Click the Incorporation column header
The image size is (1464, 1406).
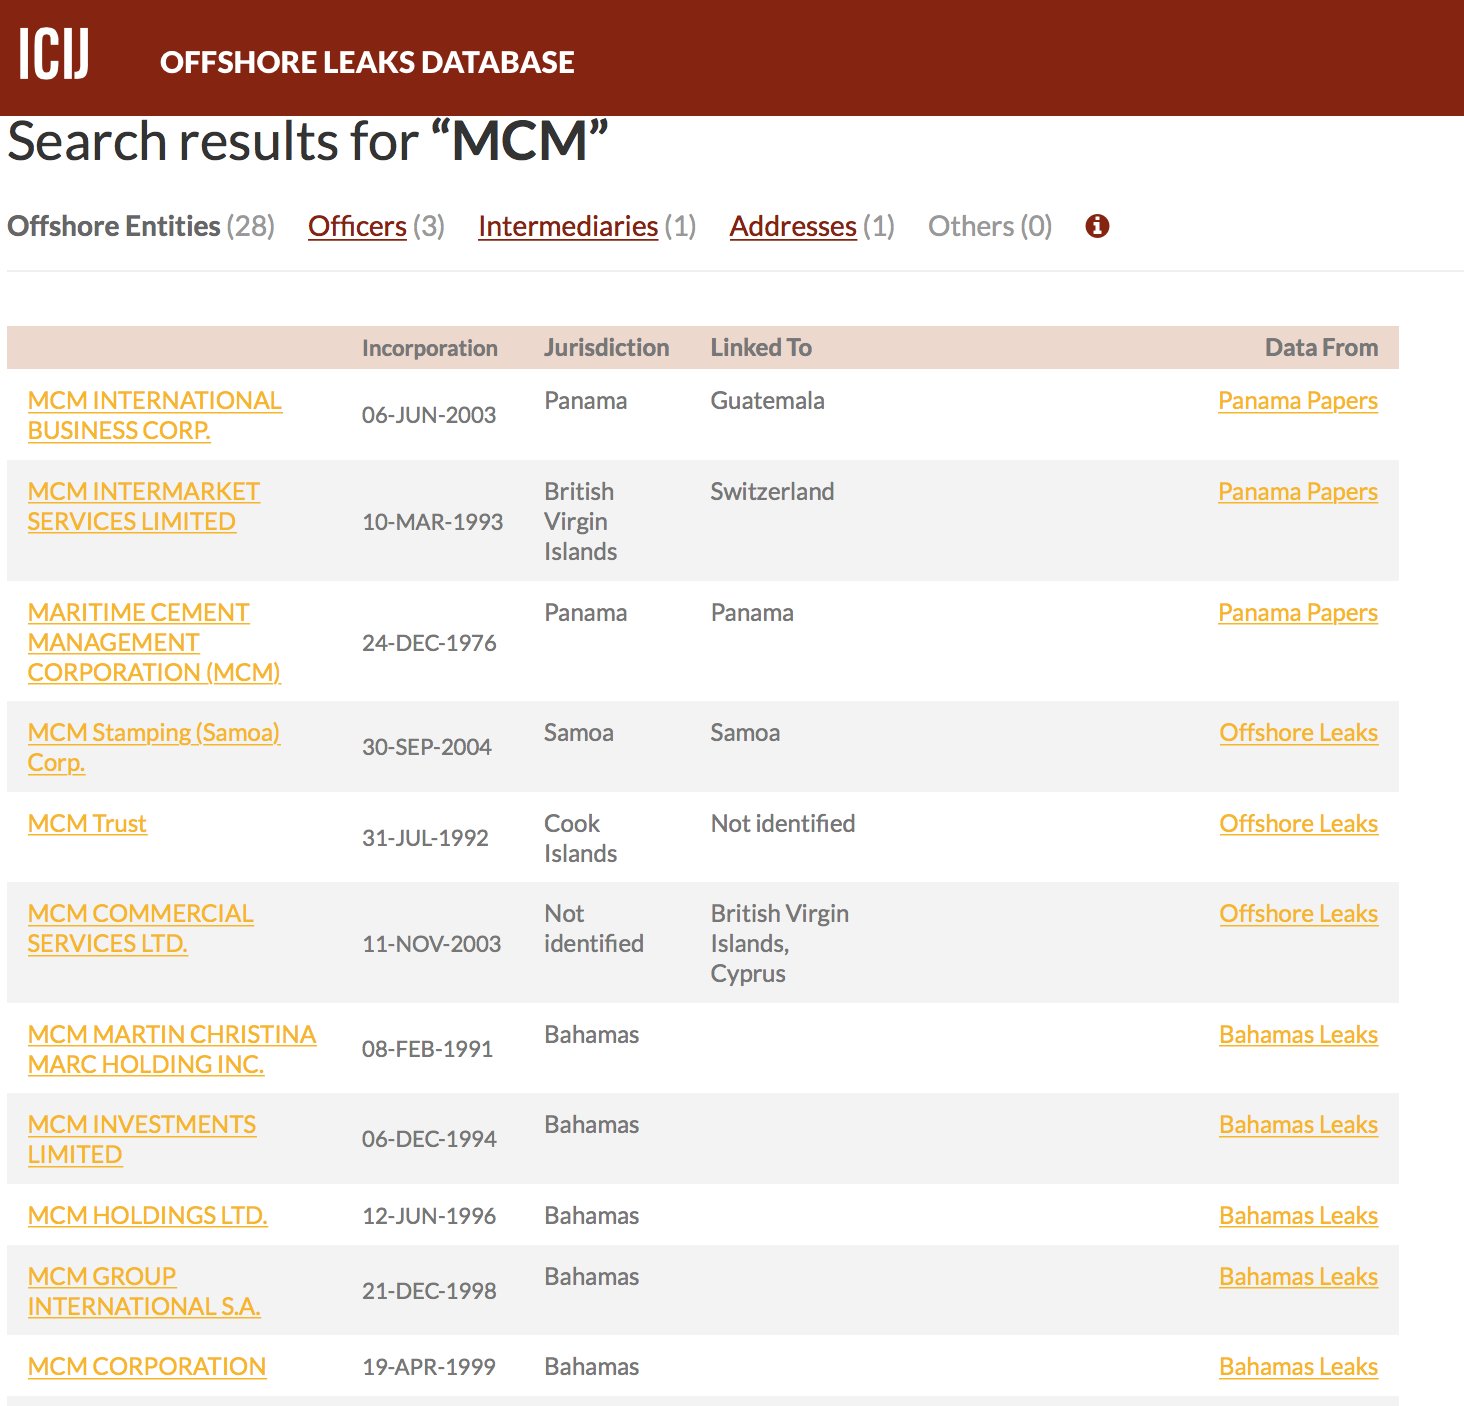tap(430, 348)
